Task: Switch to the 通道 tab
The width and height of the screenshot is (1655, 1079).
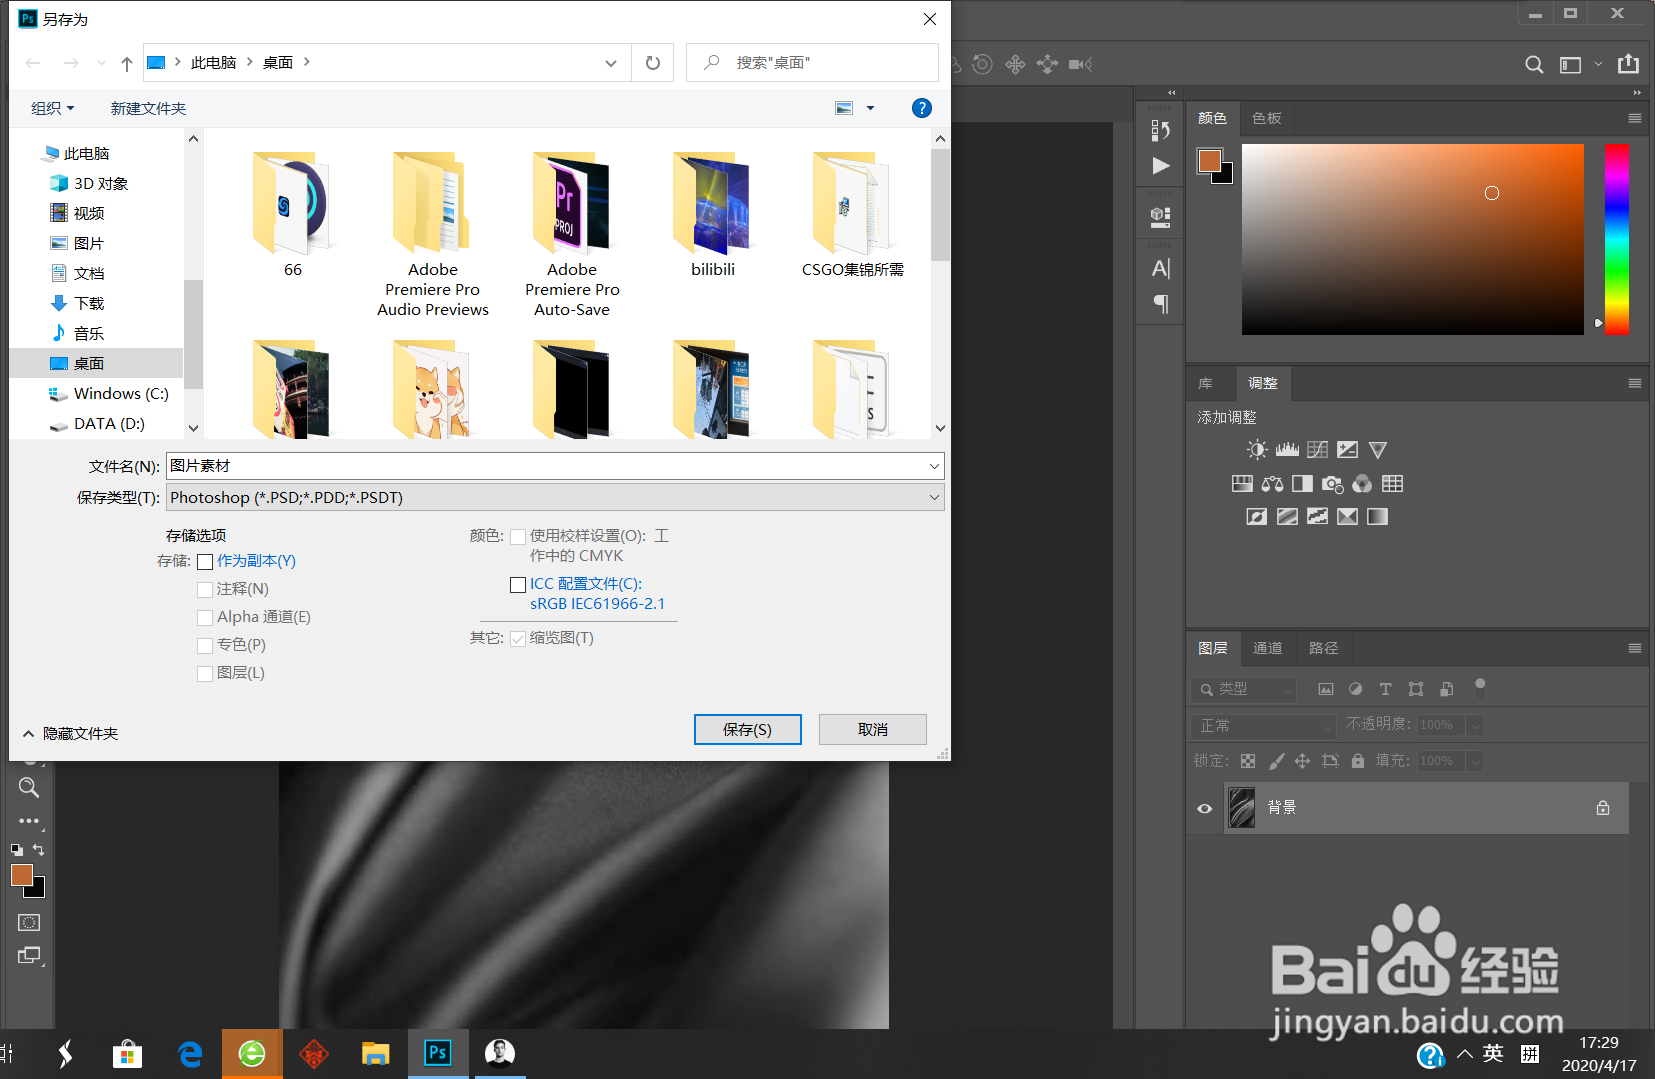Action: pos(1267,648)
